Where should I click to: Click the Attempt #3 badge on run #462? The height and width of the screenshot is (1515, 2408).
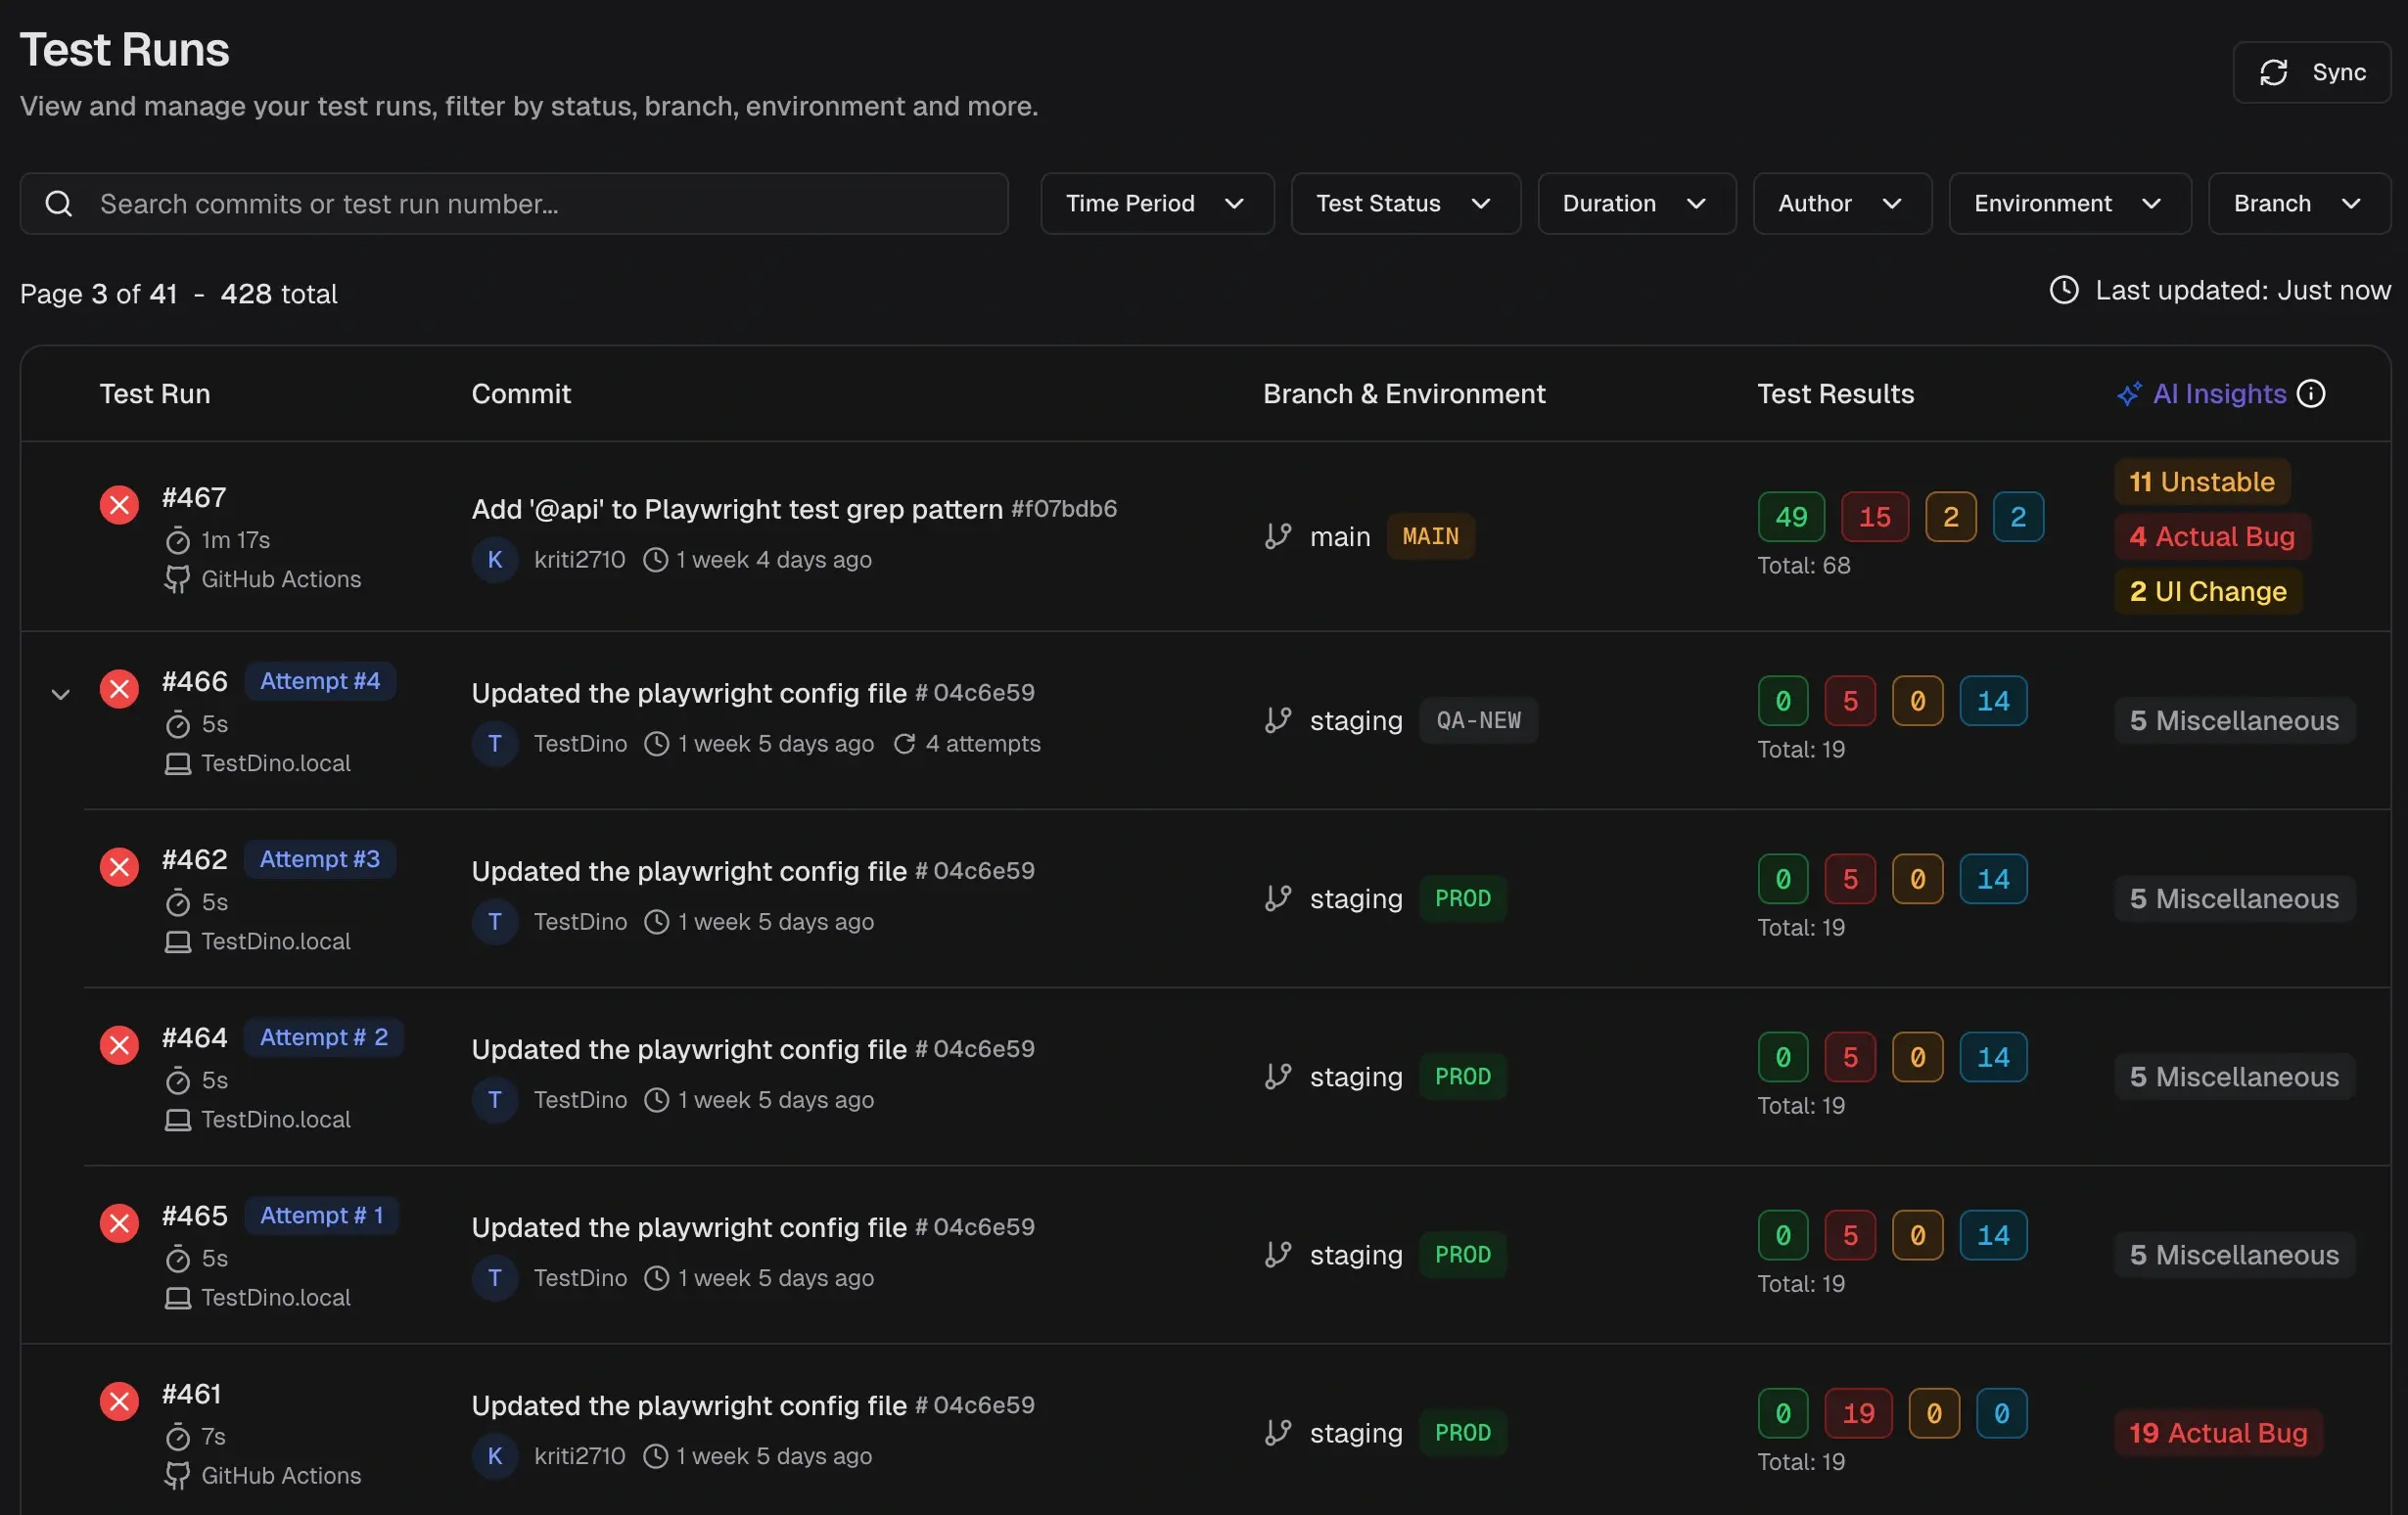tap(320, 859)
